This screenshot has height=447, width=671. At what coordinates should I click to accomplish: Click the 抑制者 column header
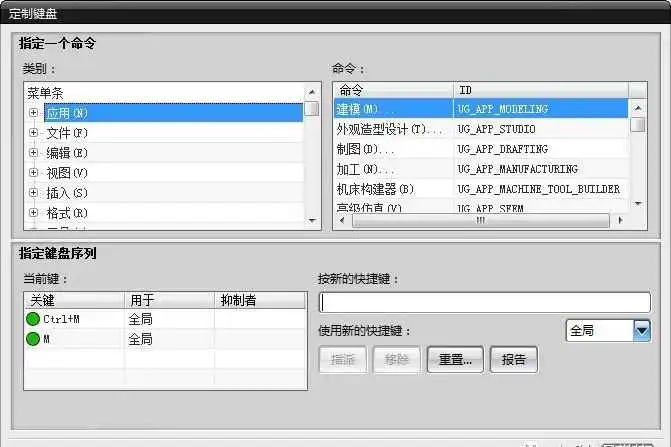coord(261,300)
